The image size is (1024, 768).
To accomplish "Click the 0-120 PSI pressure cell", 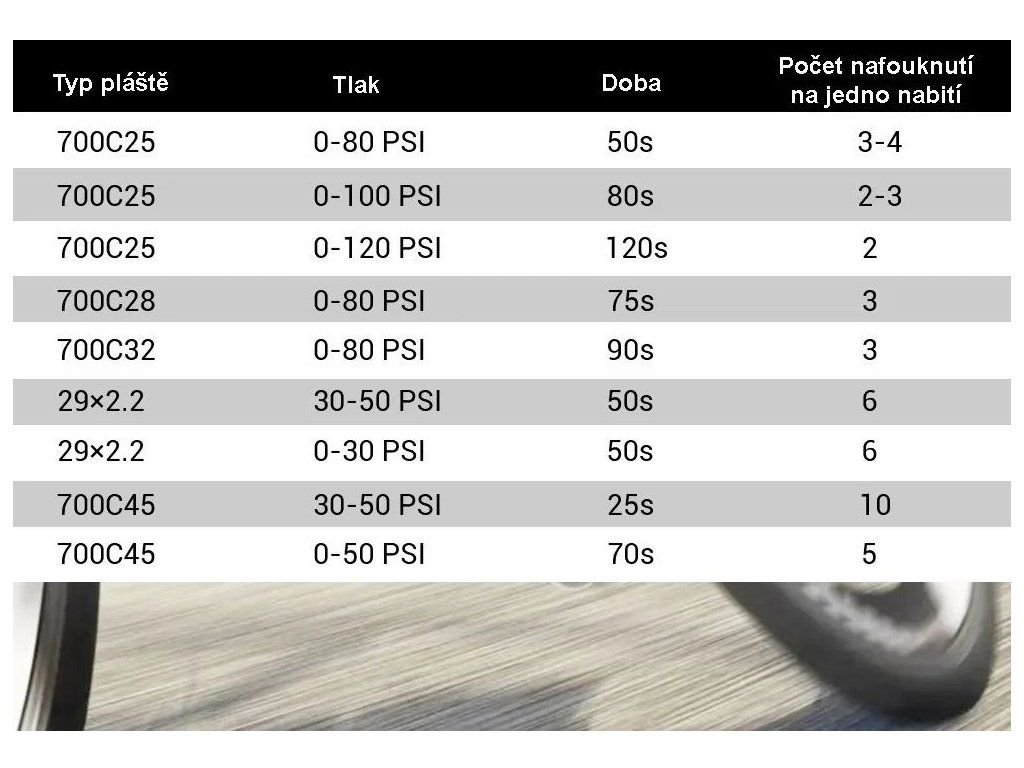I will (377, 248).
